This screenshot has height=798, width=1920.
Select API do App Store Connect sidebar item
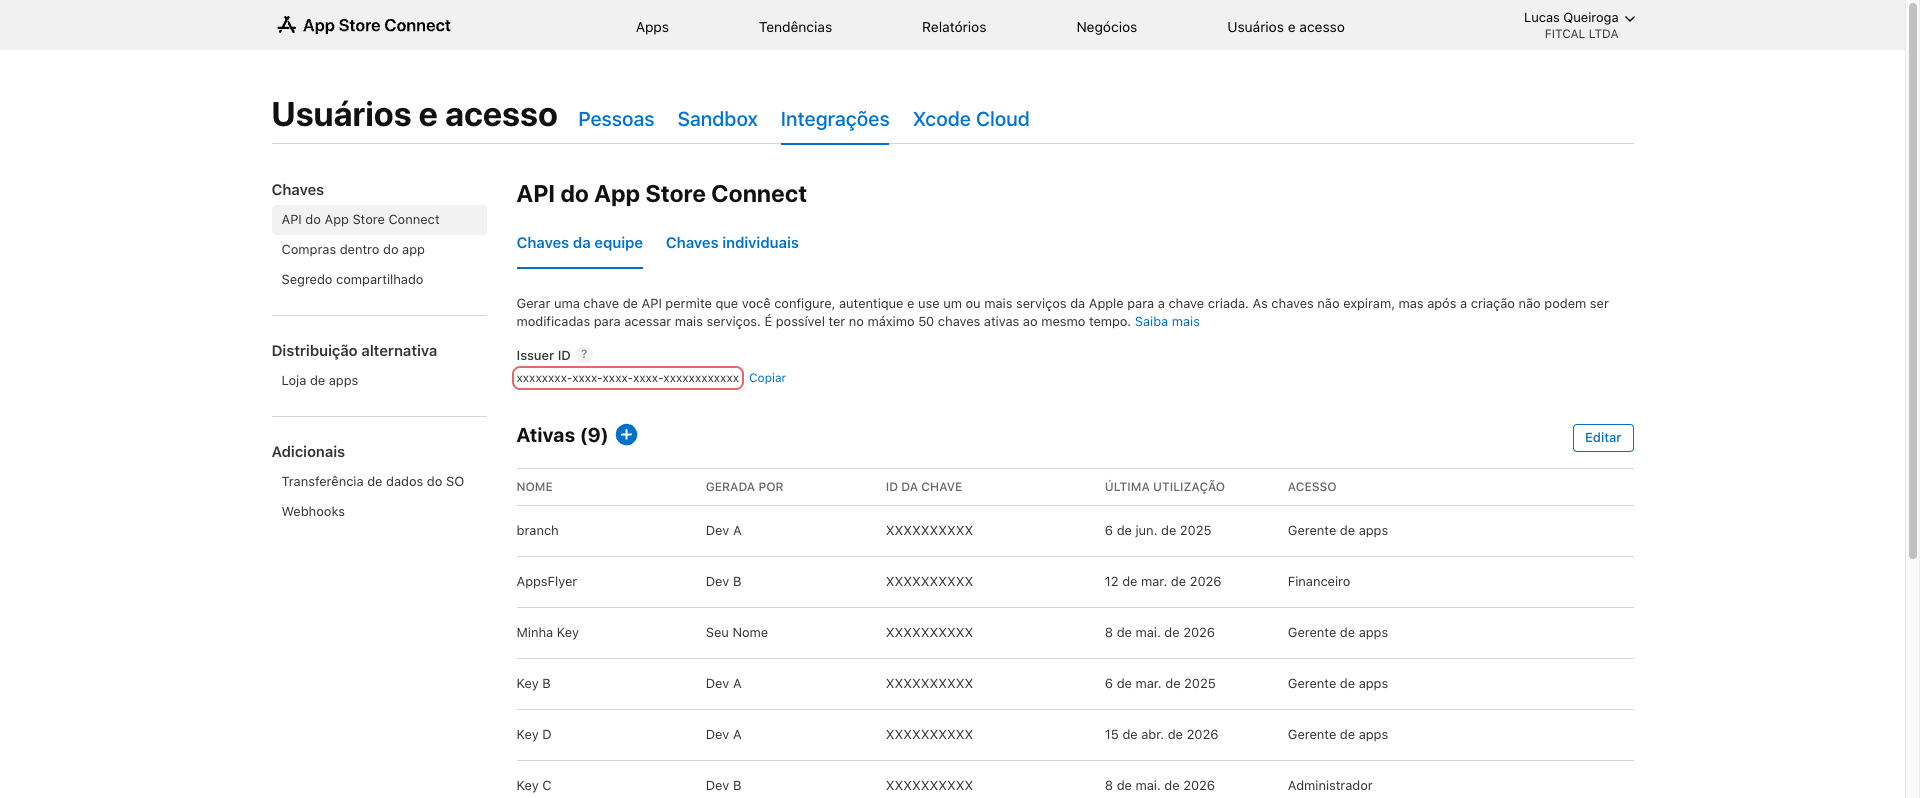(x=379, y=220)
